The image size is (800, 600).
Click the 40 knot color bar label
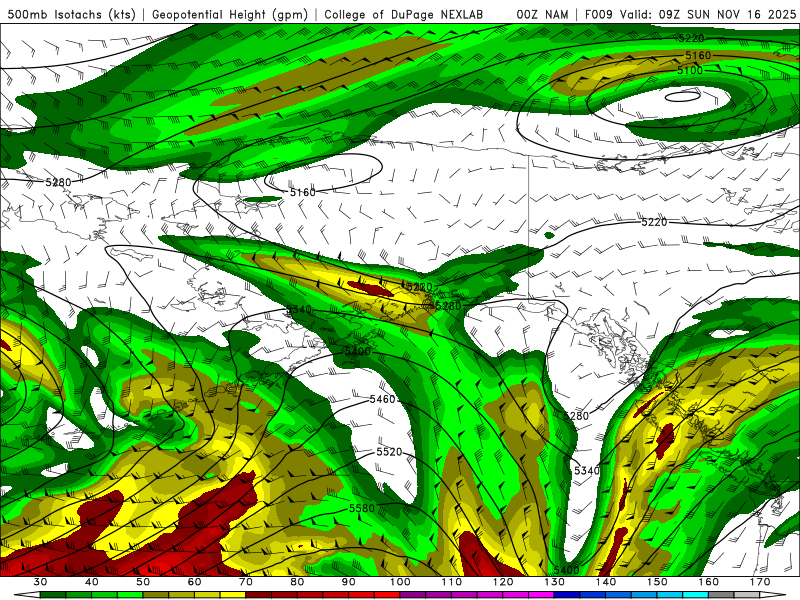(x=92, y=582)
